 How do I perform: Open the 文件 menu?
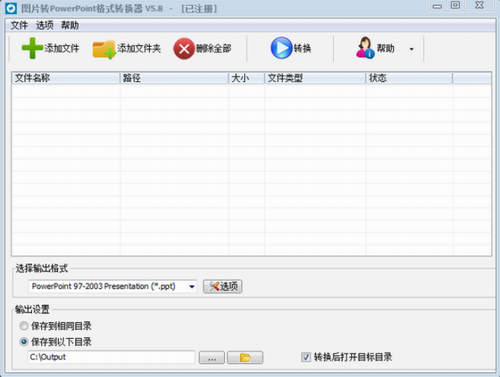(19, 25)
